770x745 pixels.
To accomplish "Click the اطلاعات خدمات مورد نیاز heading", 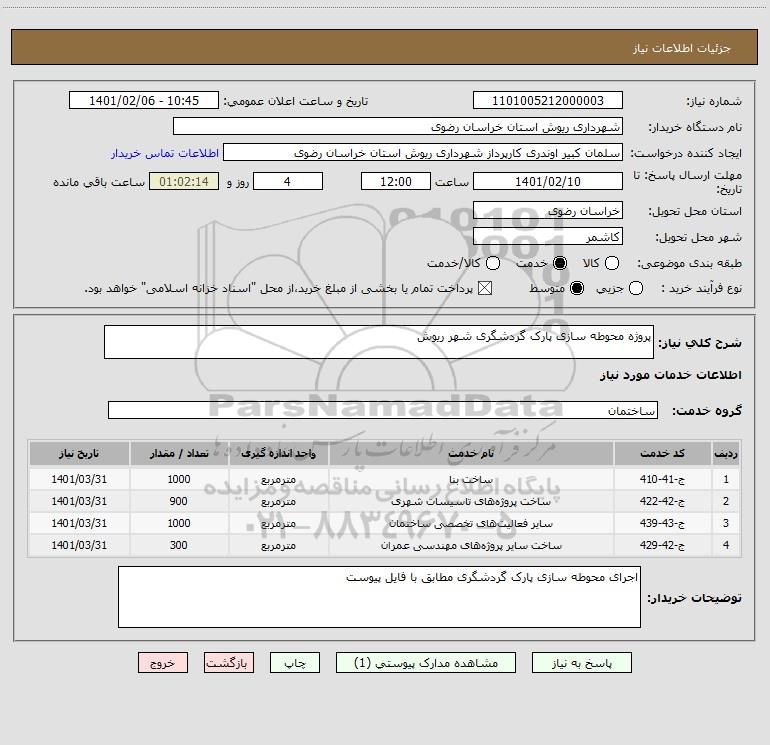I will click(x=670, y=375).
